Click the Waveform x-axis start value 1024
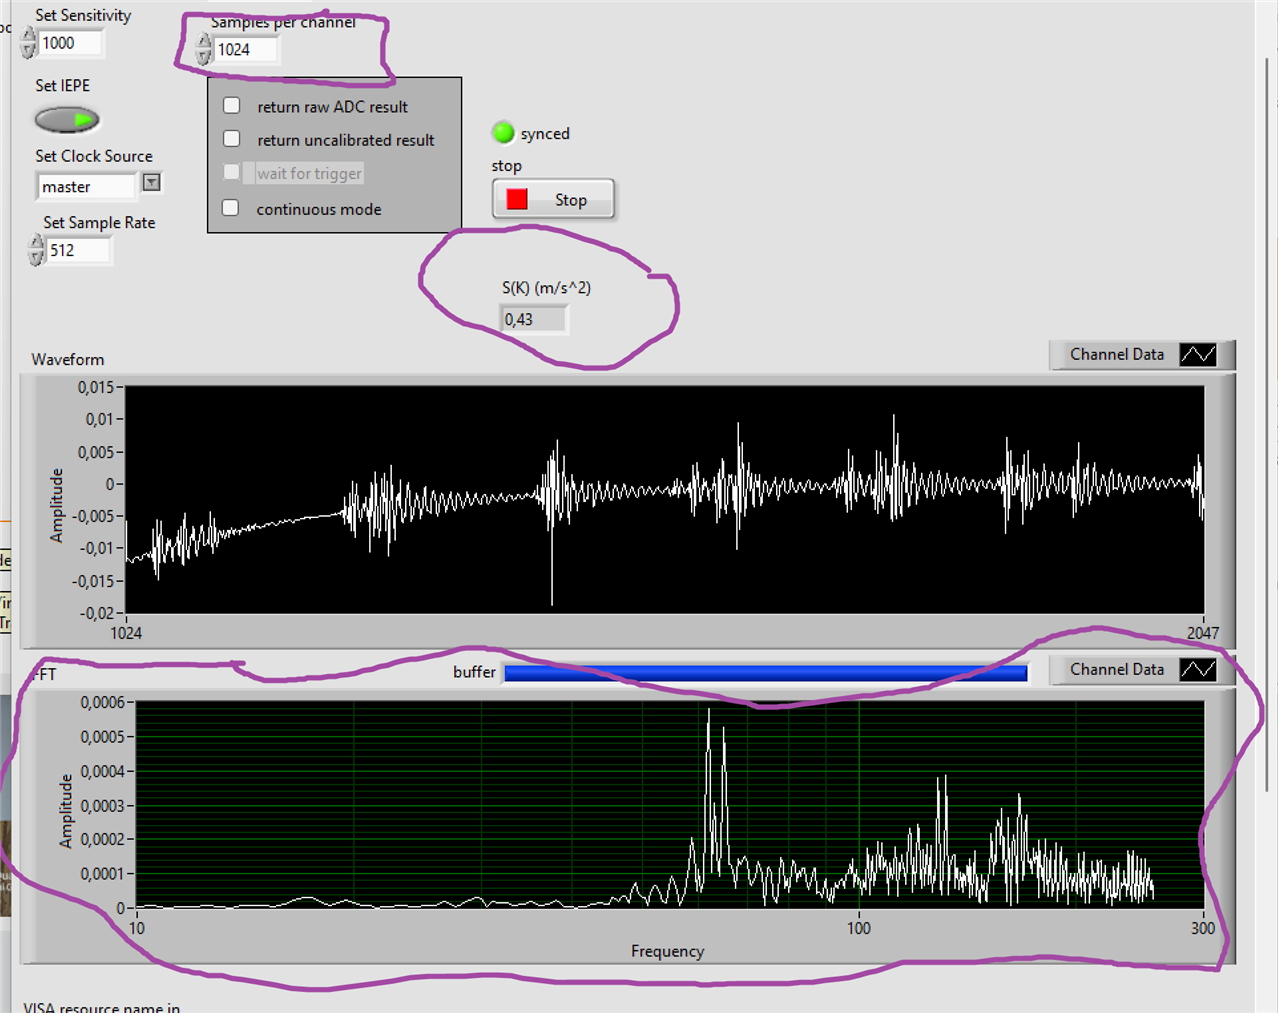Screen dimensions: 1278x1013 pos(126,633)
